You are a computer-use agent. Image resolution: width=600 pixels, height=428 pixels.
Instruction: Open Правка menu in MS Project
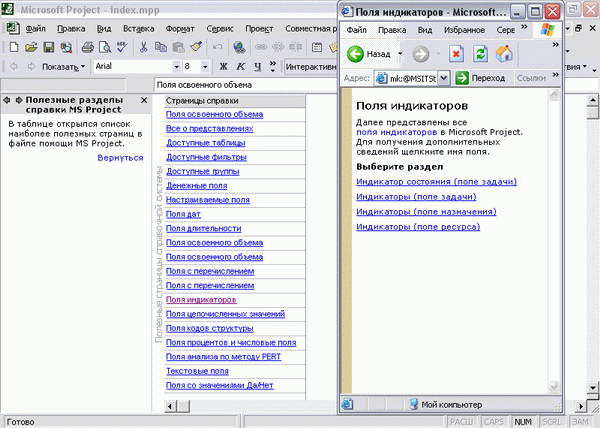click(x=71, y=29)
